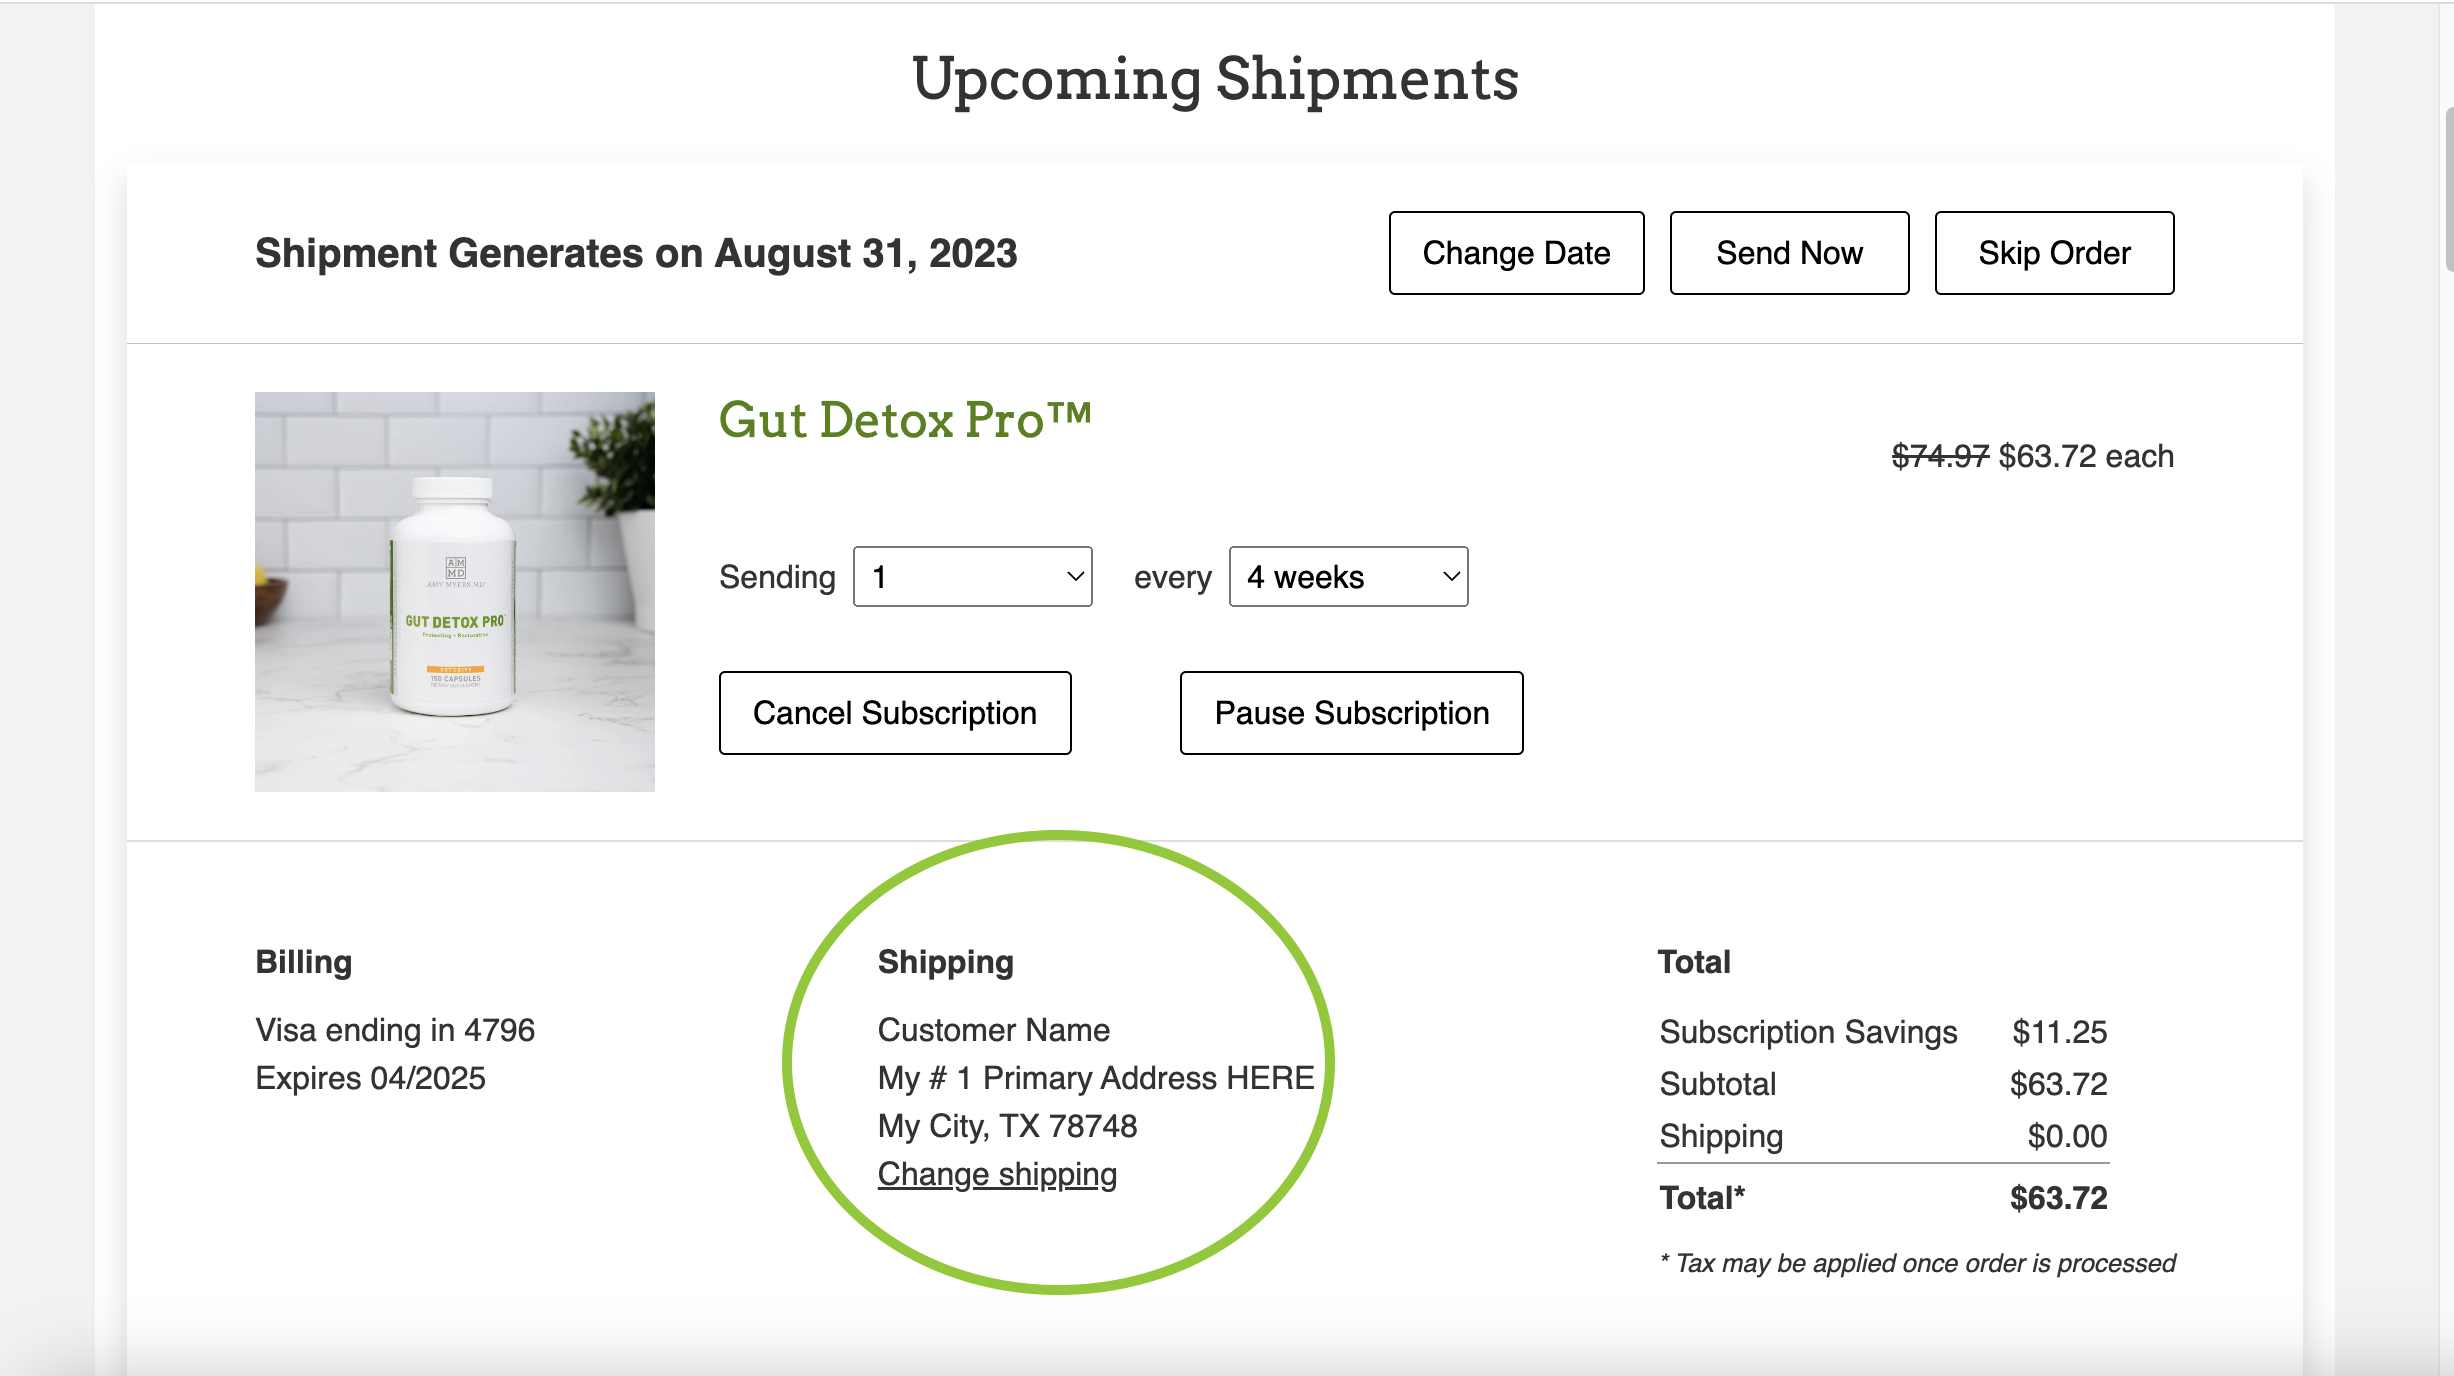Open the 4 weeks frequency dropdown
The height and width of the screenshot is (1376, 2454).
[x=1348, y=577]
